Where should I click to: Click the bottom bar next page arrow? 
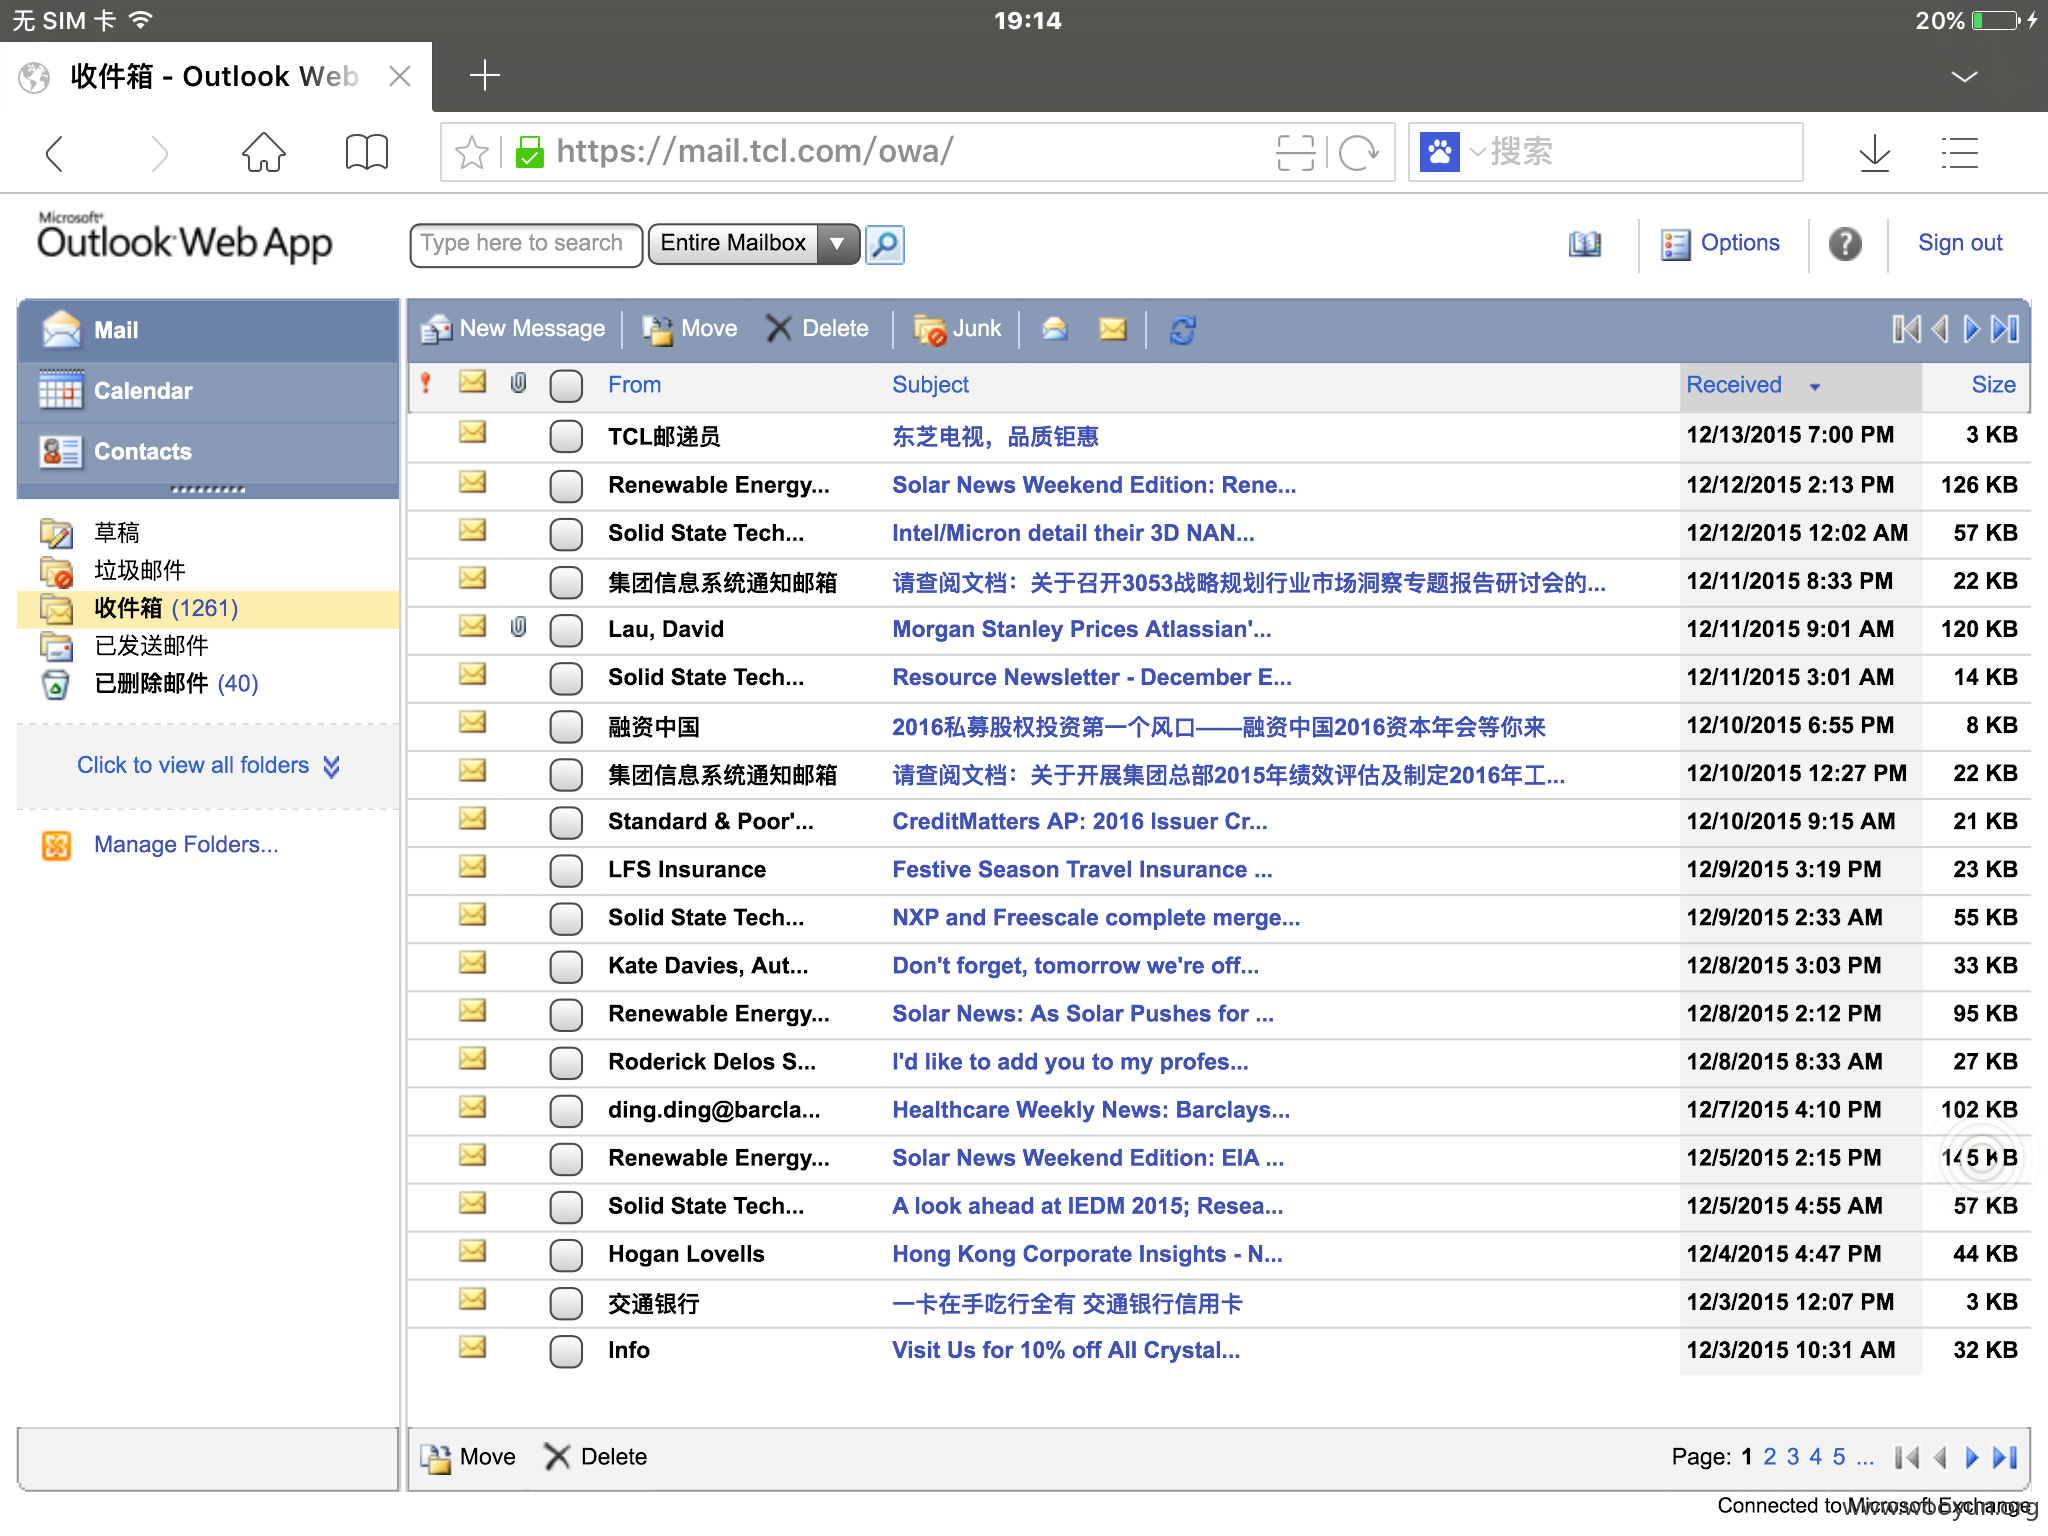pos(1971,1457)
